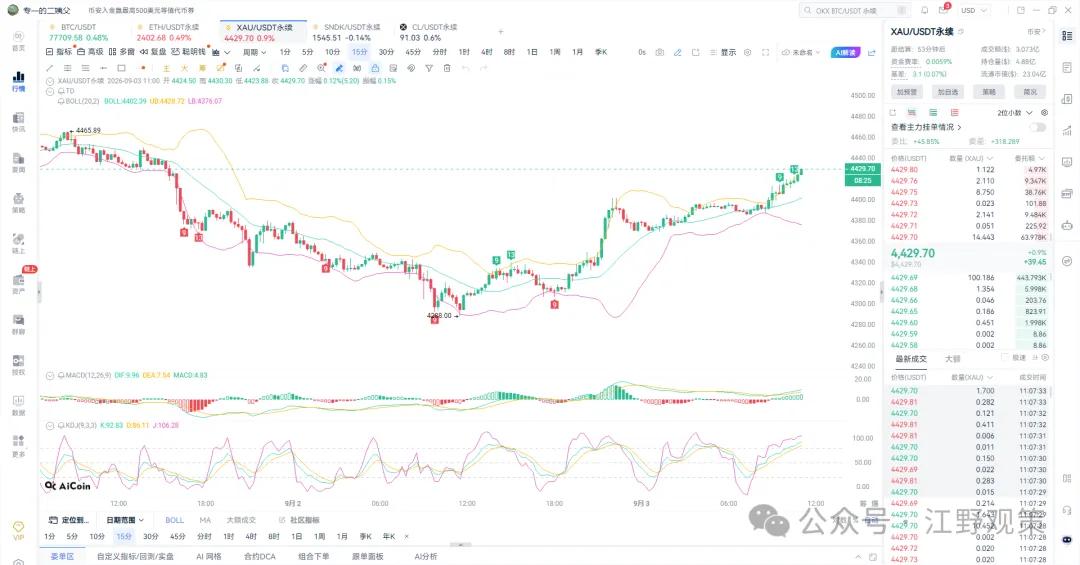Collapse the XAU/USDT永续 candle info row
Viewport: 1080px width, 565px height.
[x=50, y=81]
